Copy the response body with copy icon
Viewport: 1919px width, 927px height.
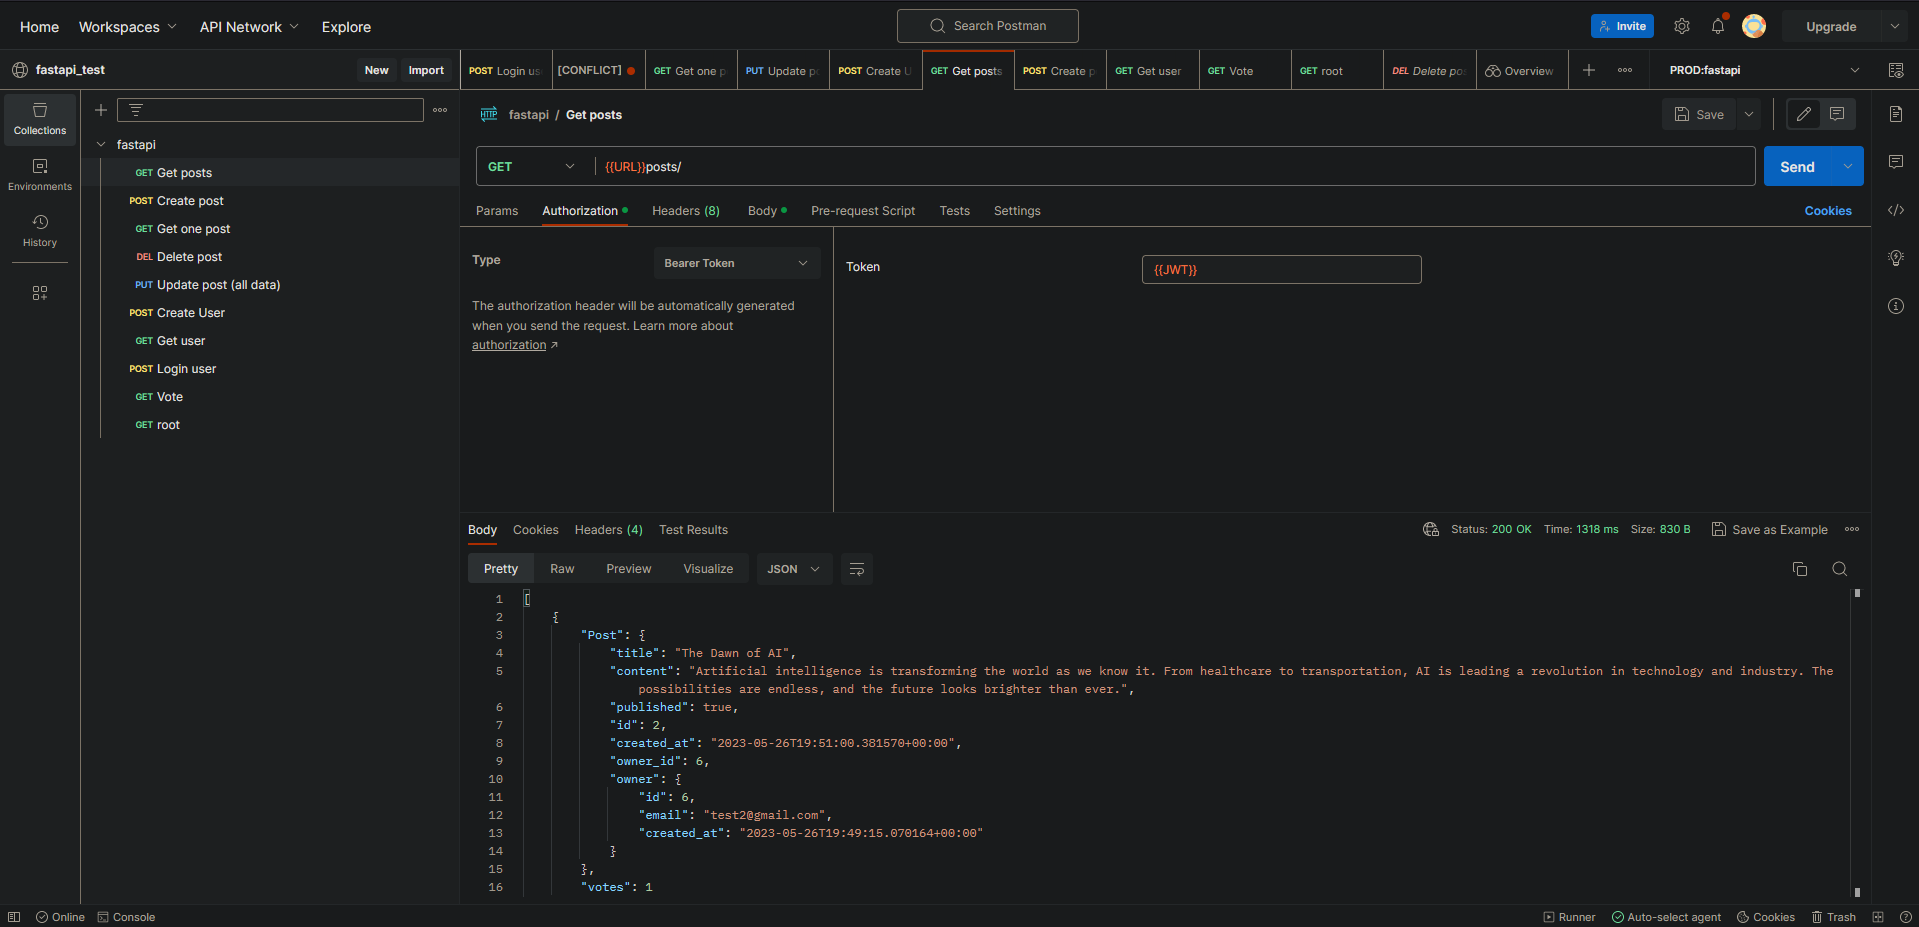(x=1800, y=569)
